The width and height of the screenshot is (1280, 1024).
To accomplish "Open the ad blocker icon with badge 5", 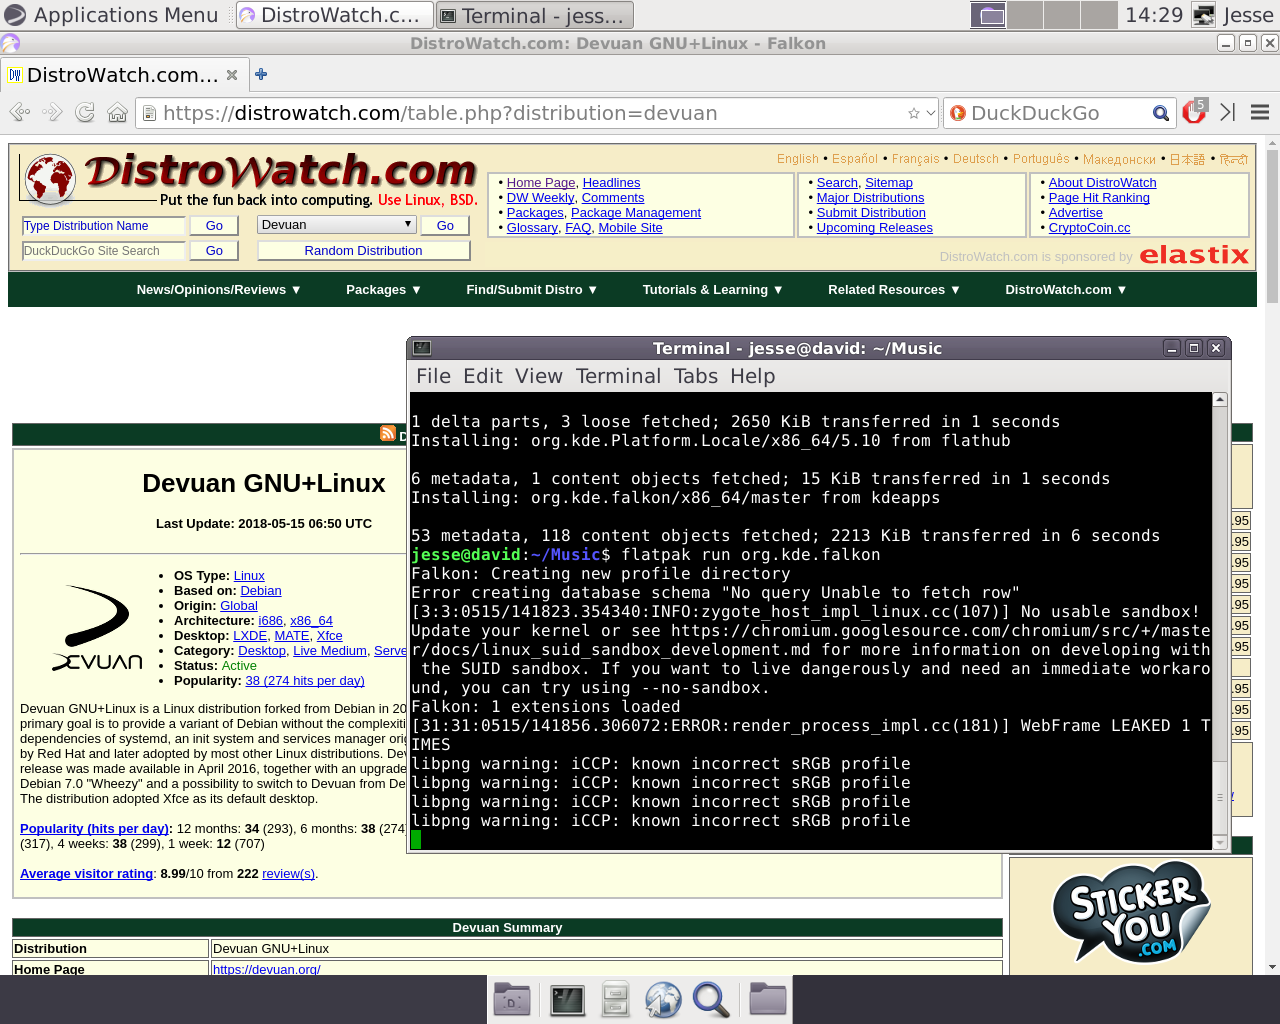I will point(1194,112).
